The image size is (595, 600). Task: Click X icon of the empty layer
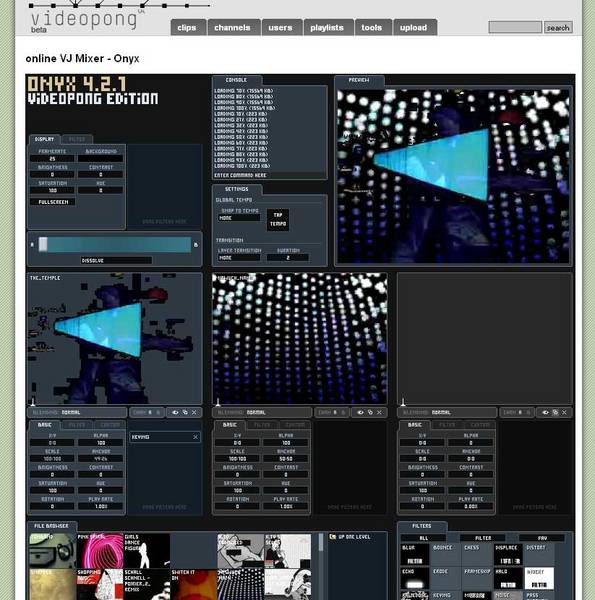(x=564, y=412)
